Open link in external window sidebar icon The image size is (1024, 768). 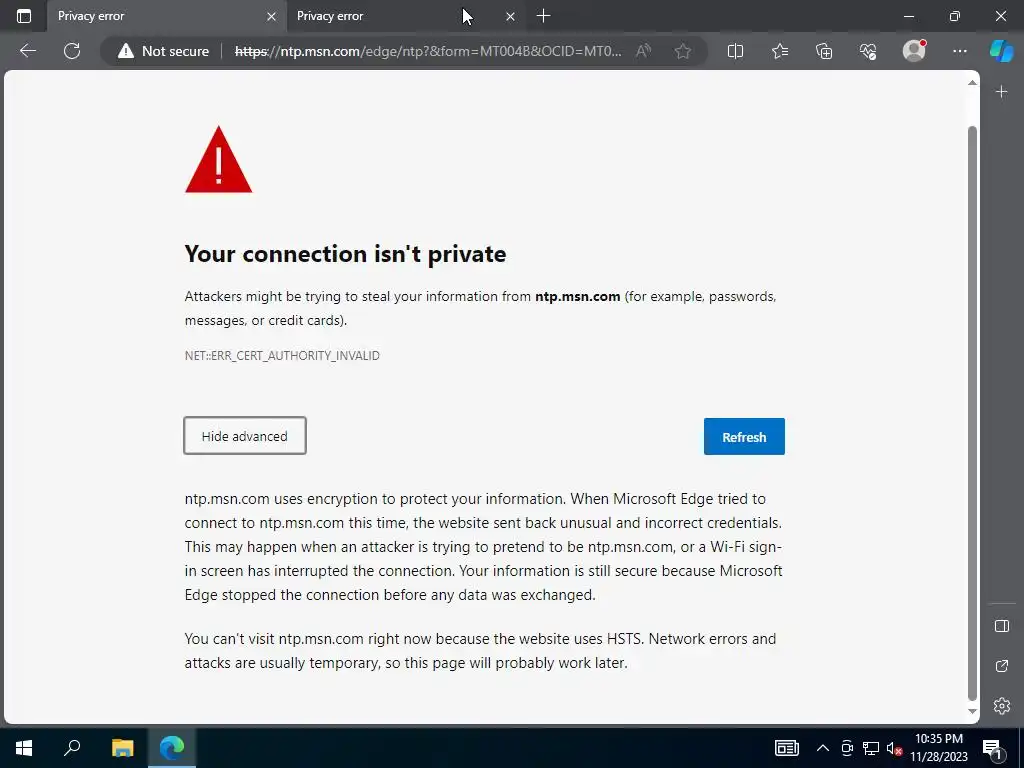1002,666
